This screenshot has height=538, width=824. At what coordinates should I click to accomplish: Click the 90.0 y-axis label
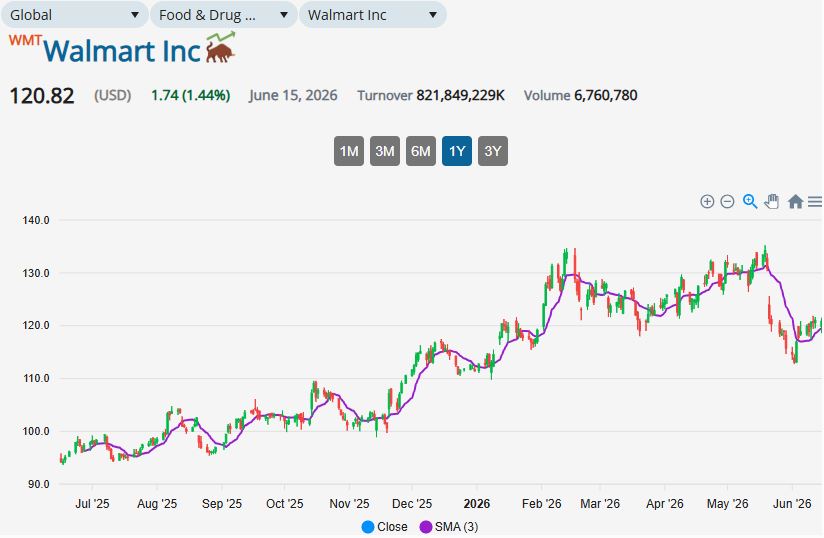(39, 484)
